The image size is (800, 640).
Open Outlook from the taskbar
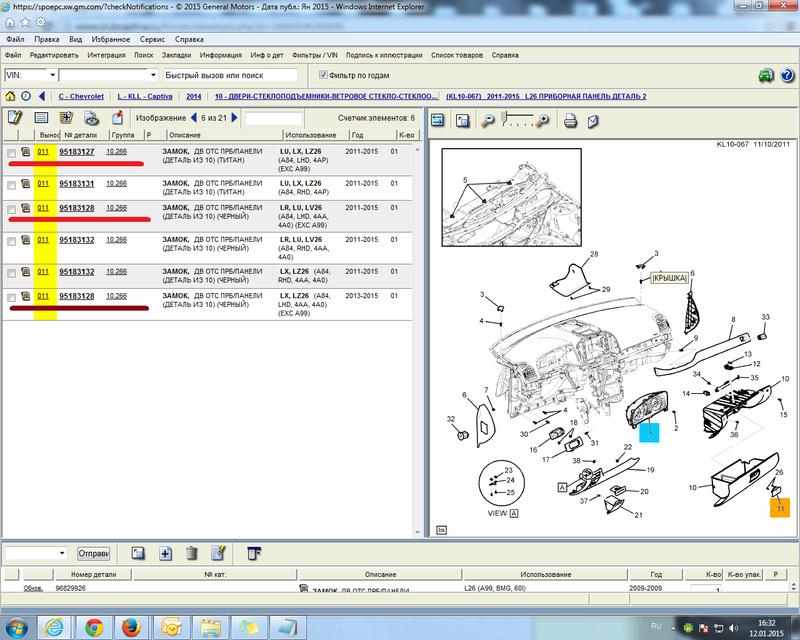tap(171, 627)
